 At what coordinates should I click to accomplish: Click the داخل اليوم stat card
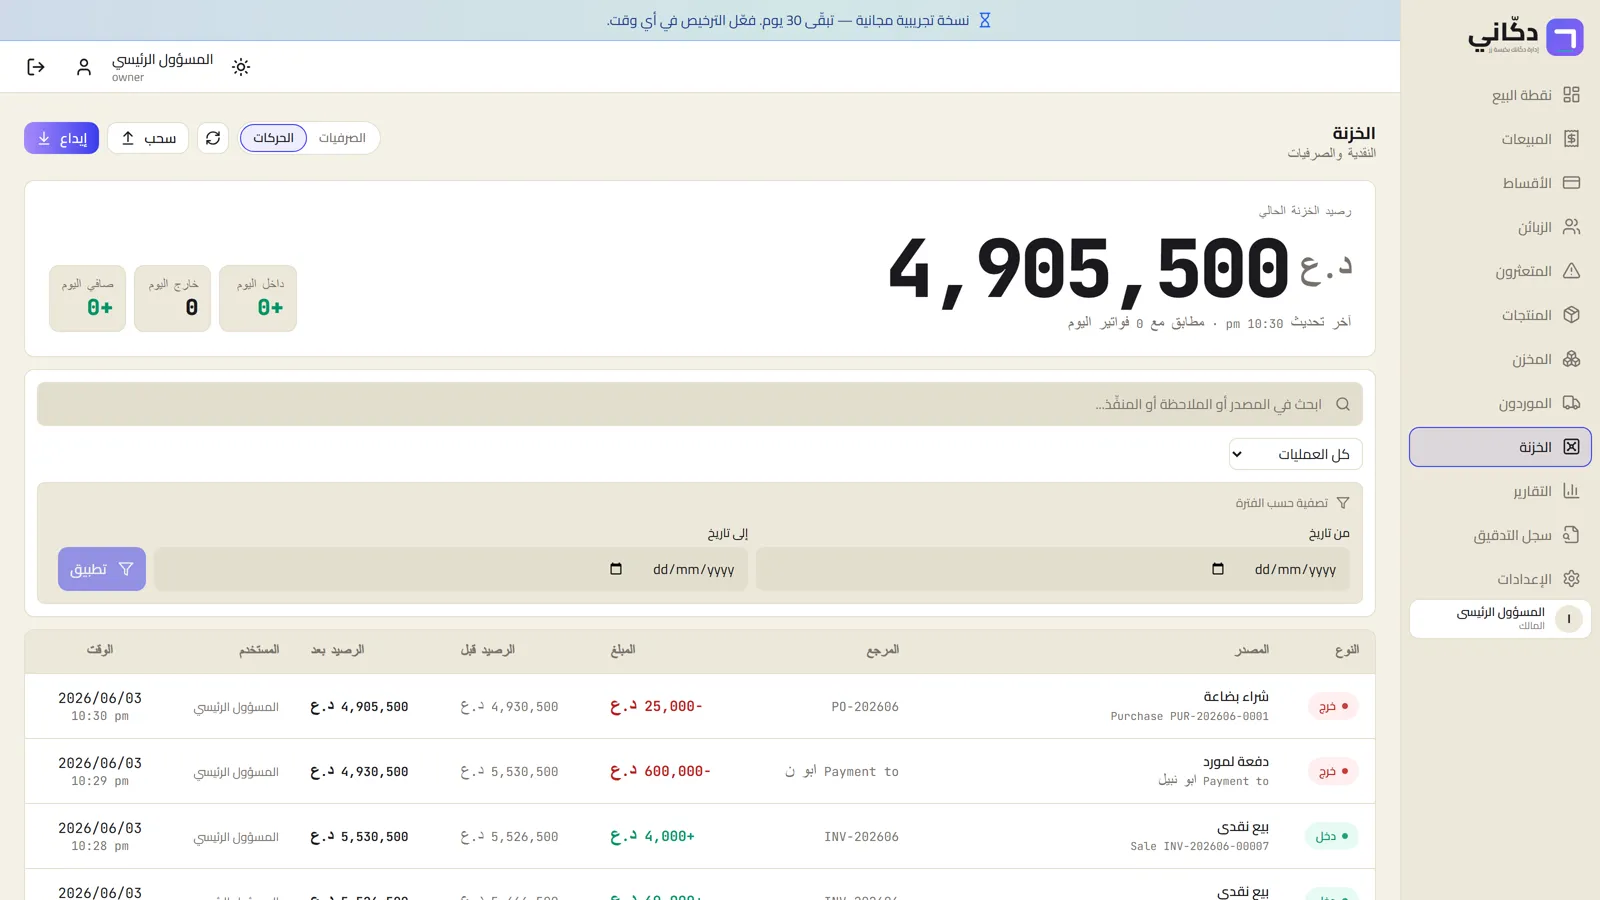(x=258, y=298)
